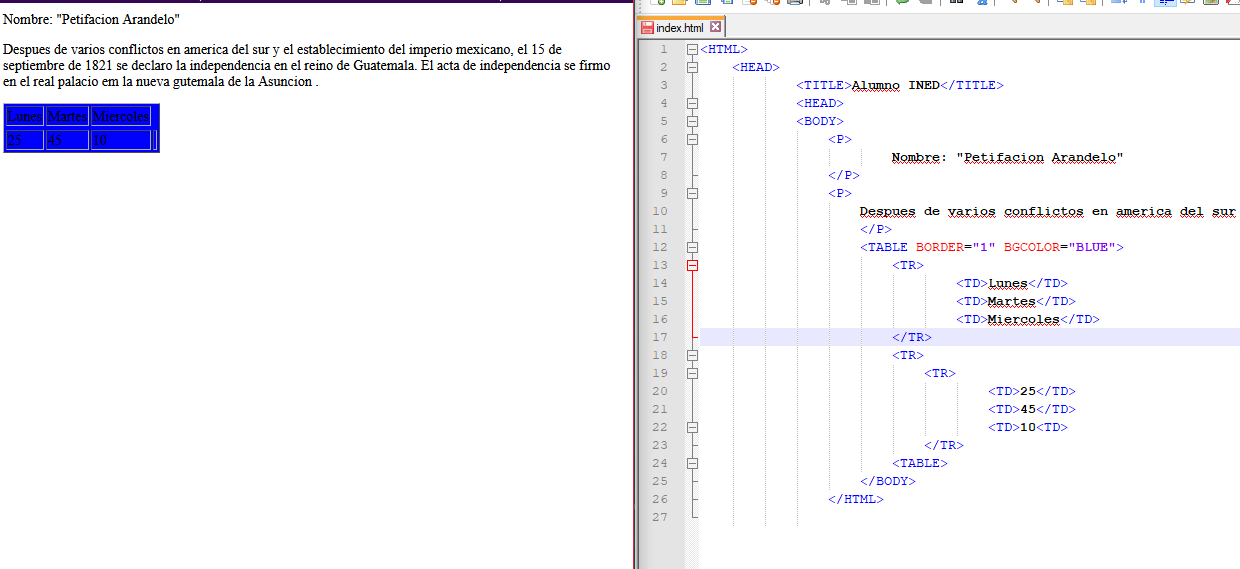Click the Miercoles cell in the rendered table
This screenshot has width=1240, height=569.
[120, 117]
